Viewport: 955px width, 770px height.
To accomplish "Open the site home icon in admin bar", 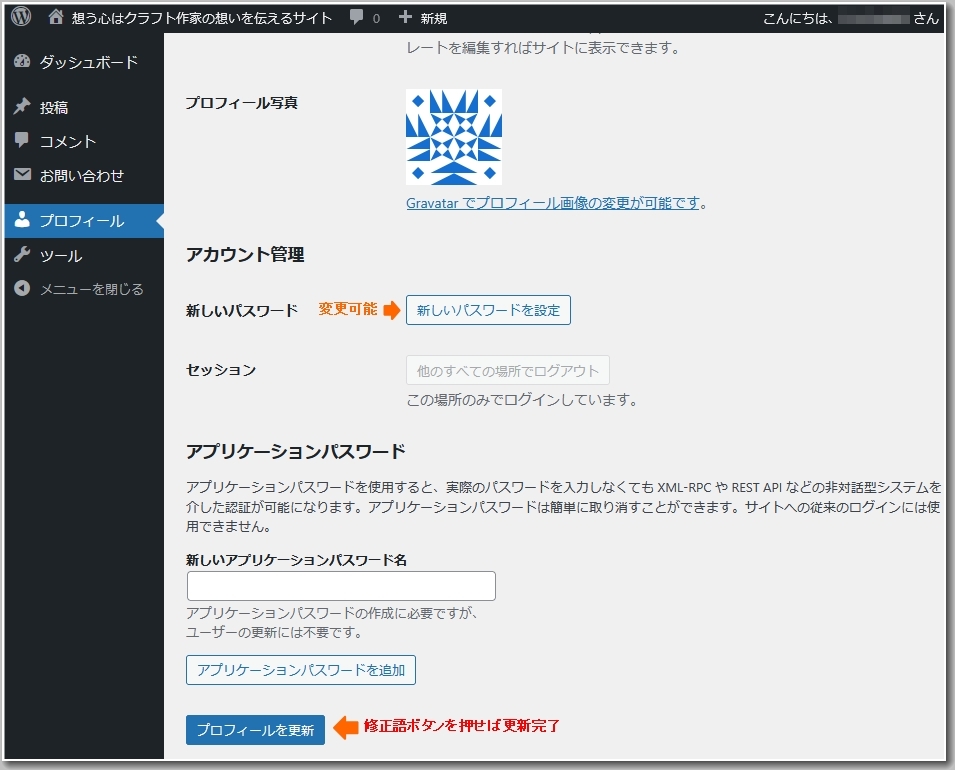I will (x=56, y=18).
